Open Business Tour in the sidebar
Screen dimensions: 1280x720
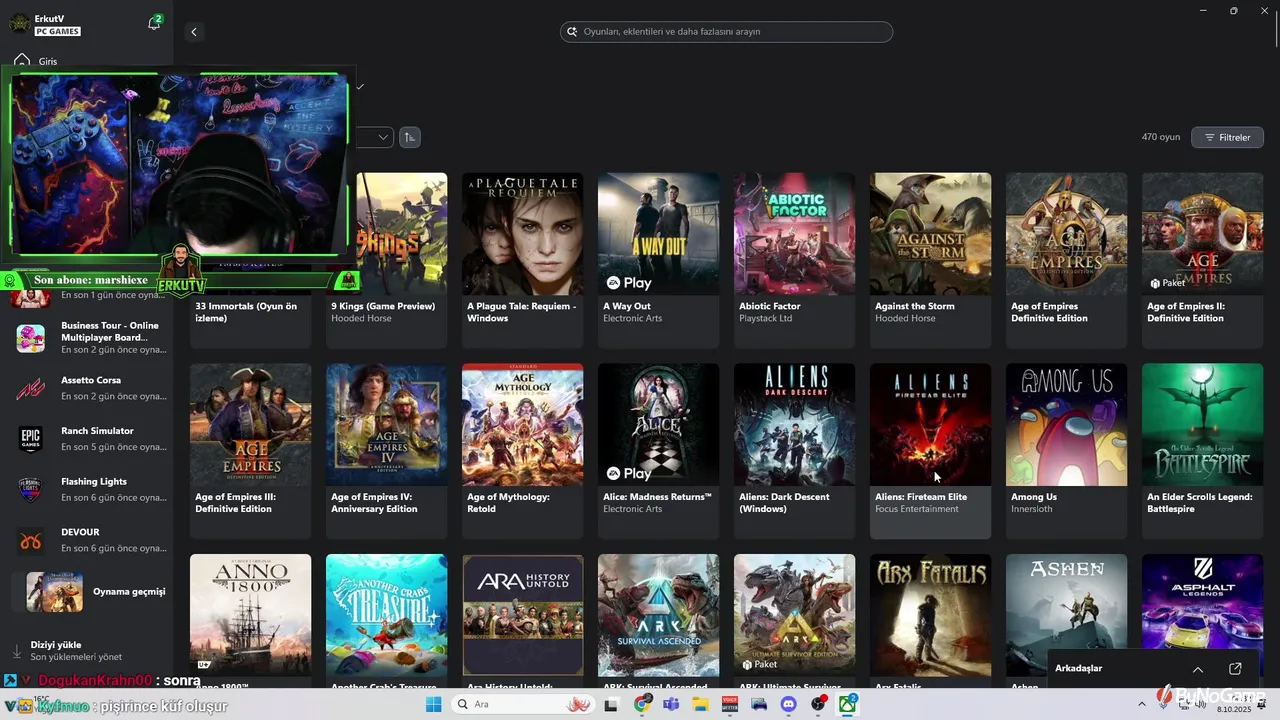(90, 338)
